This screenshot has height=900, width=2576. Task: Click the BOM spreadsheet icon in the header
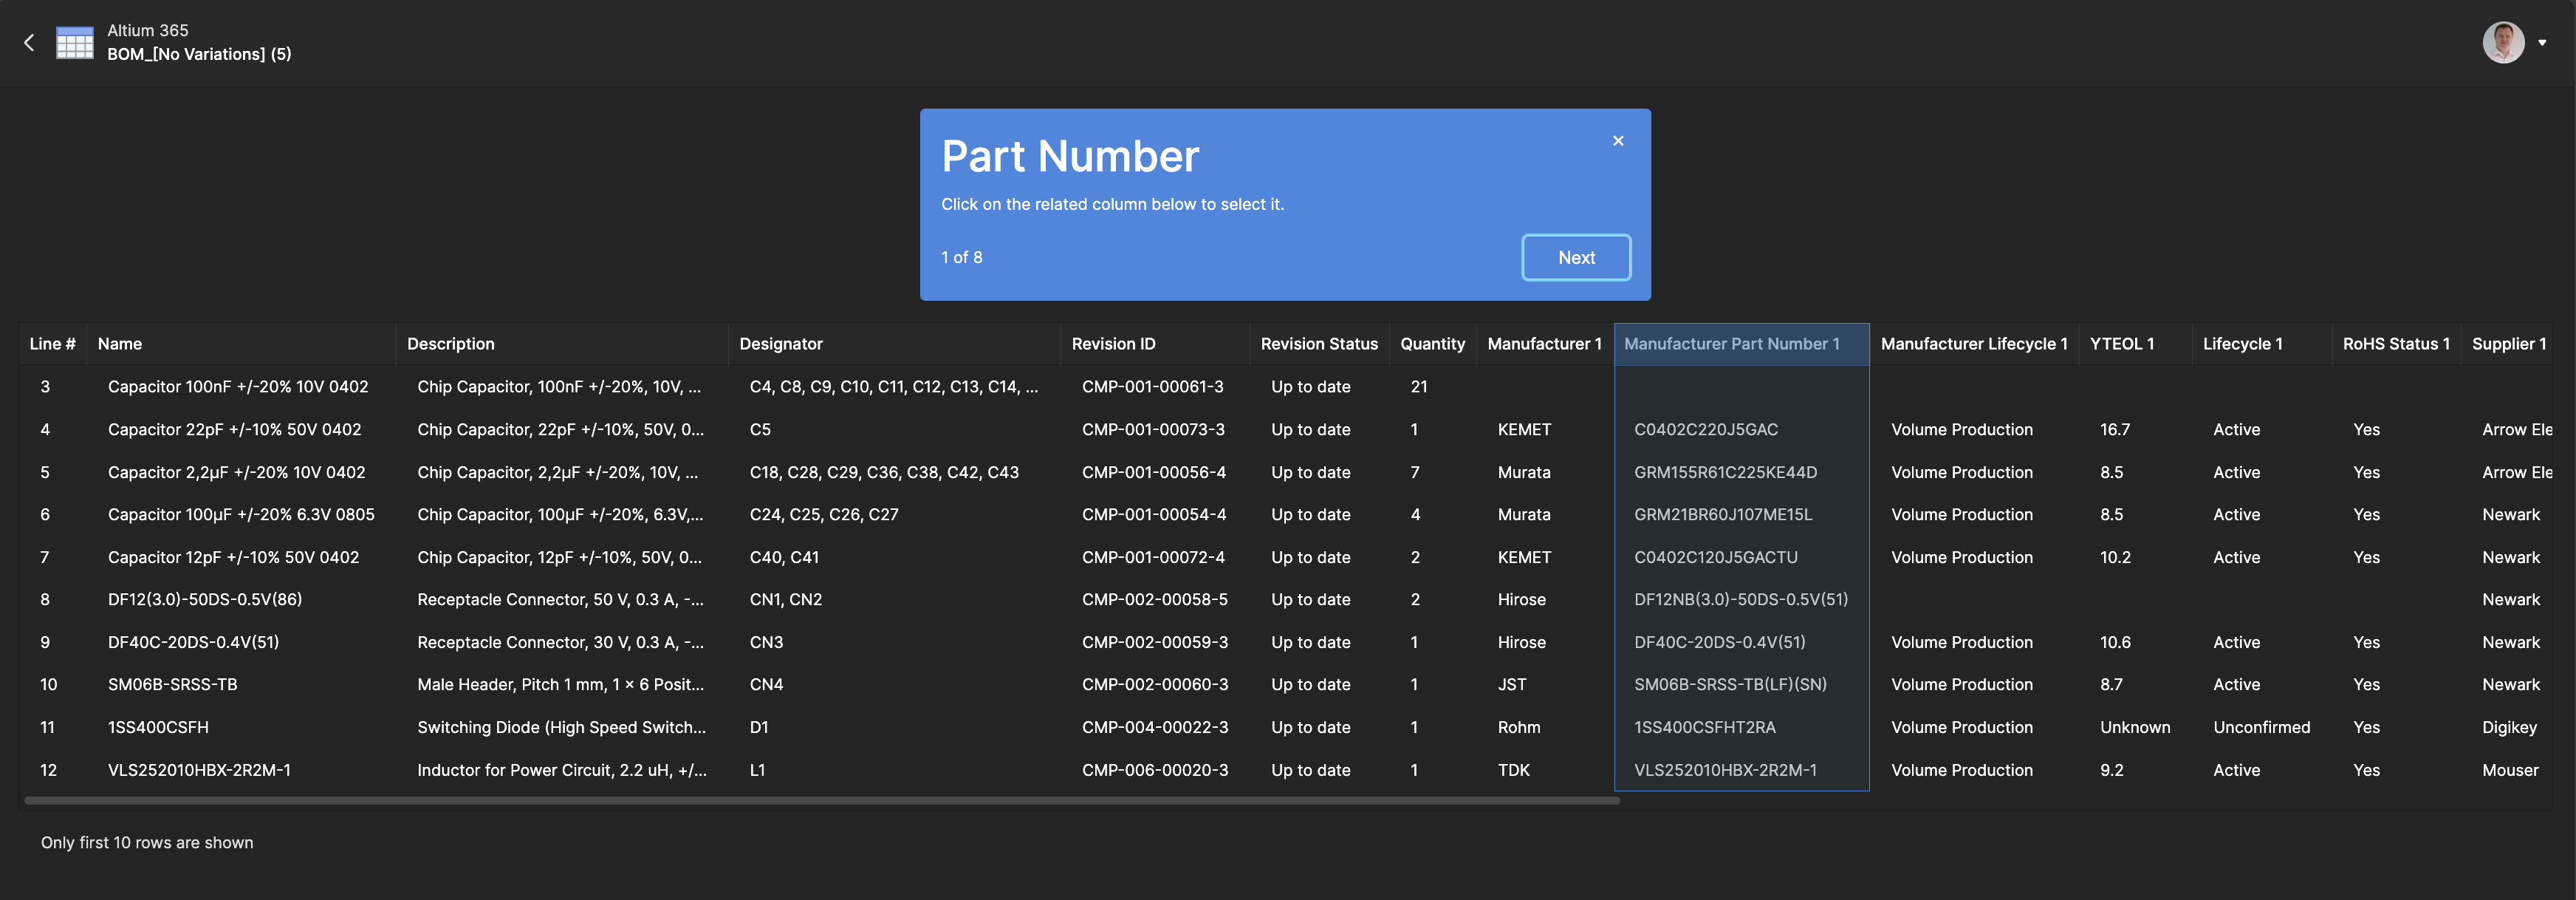[x=74, y=42]
